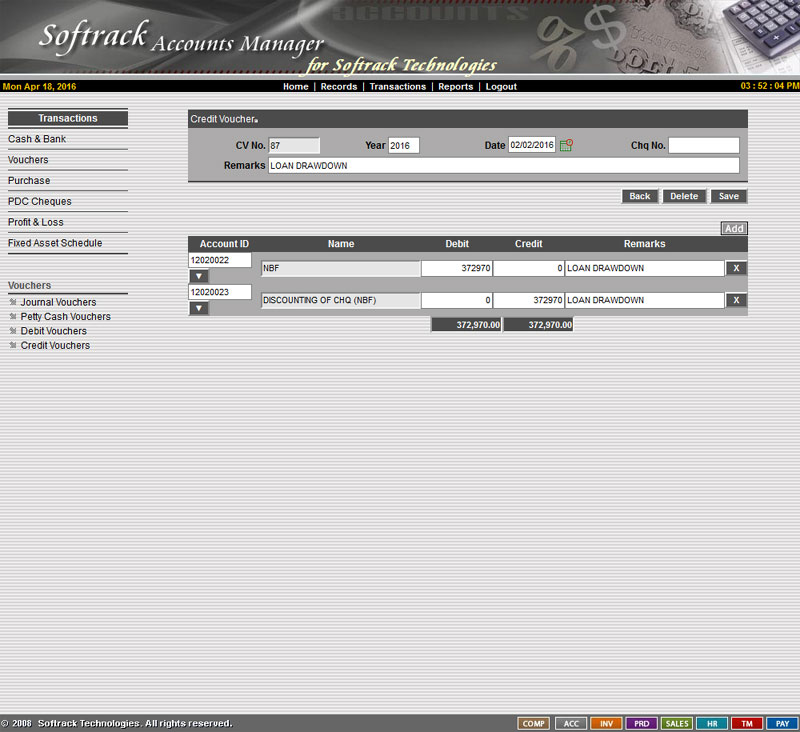The width and height of the screenshot is (800, 732).
Task: Open the INV module badge
Action: pyautogui.click(x=606, y=723)
